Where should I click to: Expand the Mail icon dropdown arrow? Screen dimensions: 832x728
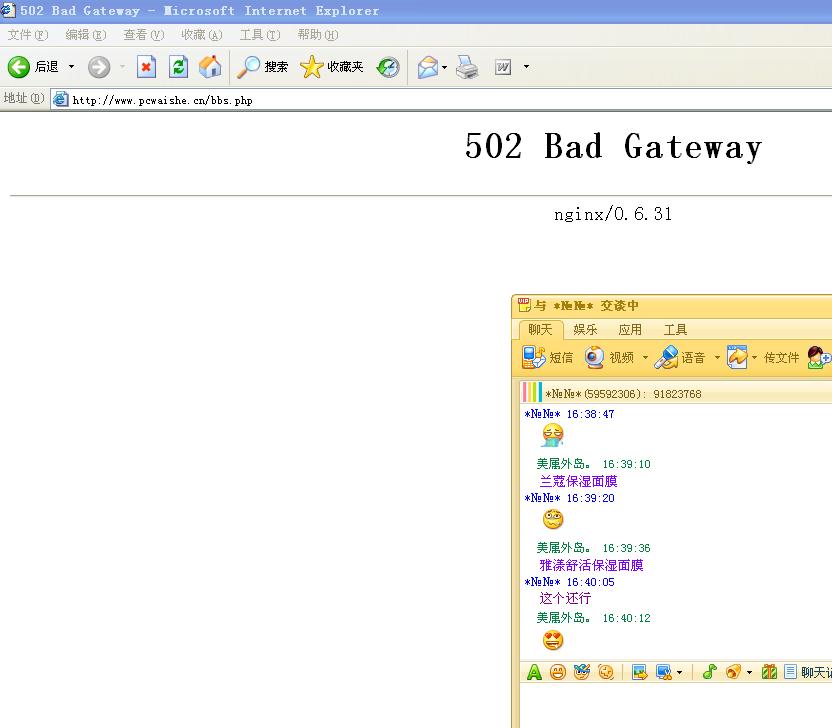point(444,67)
